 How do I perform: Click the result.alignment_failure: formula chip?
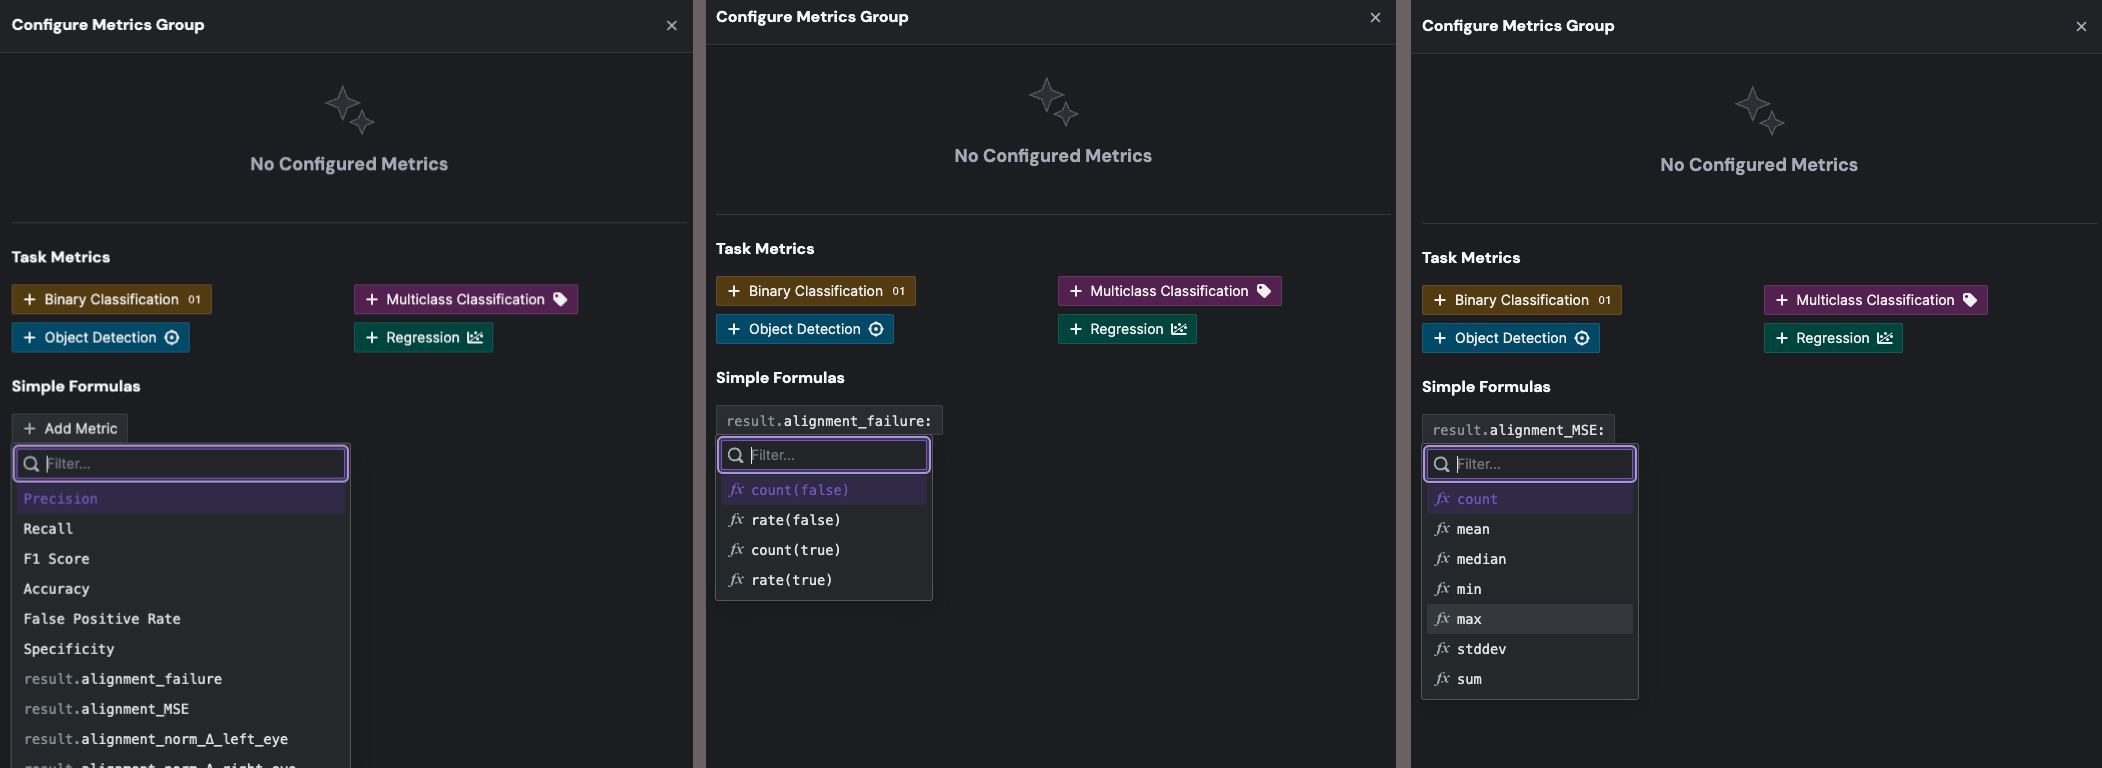coord(829,420)
